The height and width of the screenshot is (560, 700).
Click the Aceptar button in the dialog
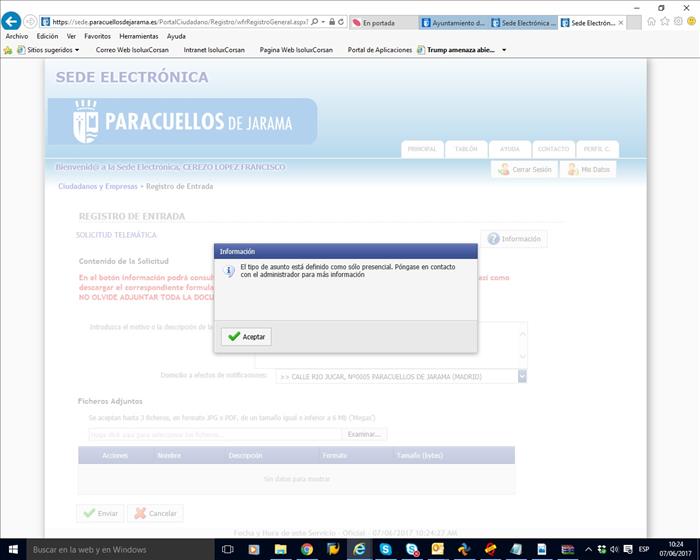[x=246, y=337]
